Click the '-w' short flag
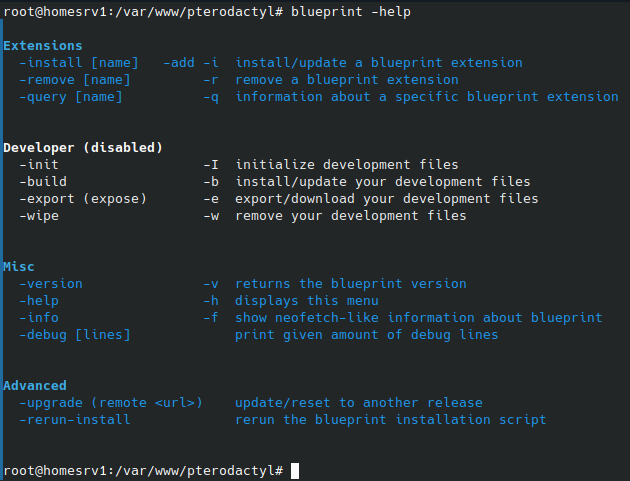630x481 pixels. [211, 216]
